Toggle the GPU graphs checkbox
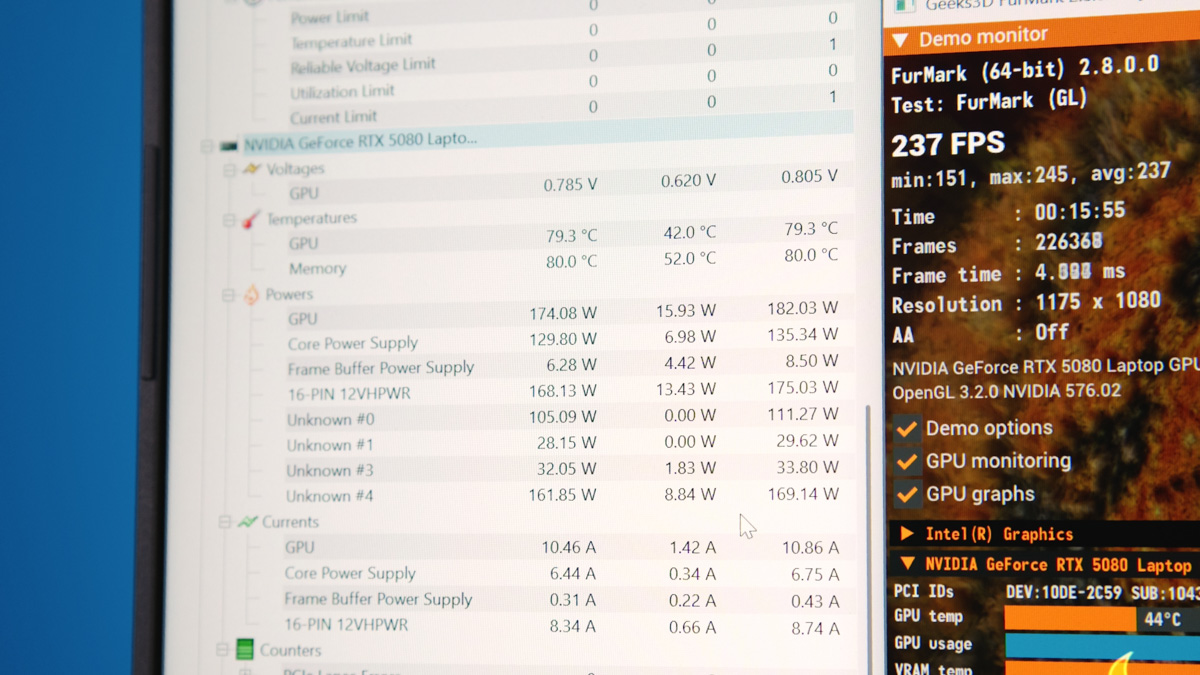The width and height of the screenshot is (1200, 675). coord(907,494)
